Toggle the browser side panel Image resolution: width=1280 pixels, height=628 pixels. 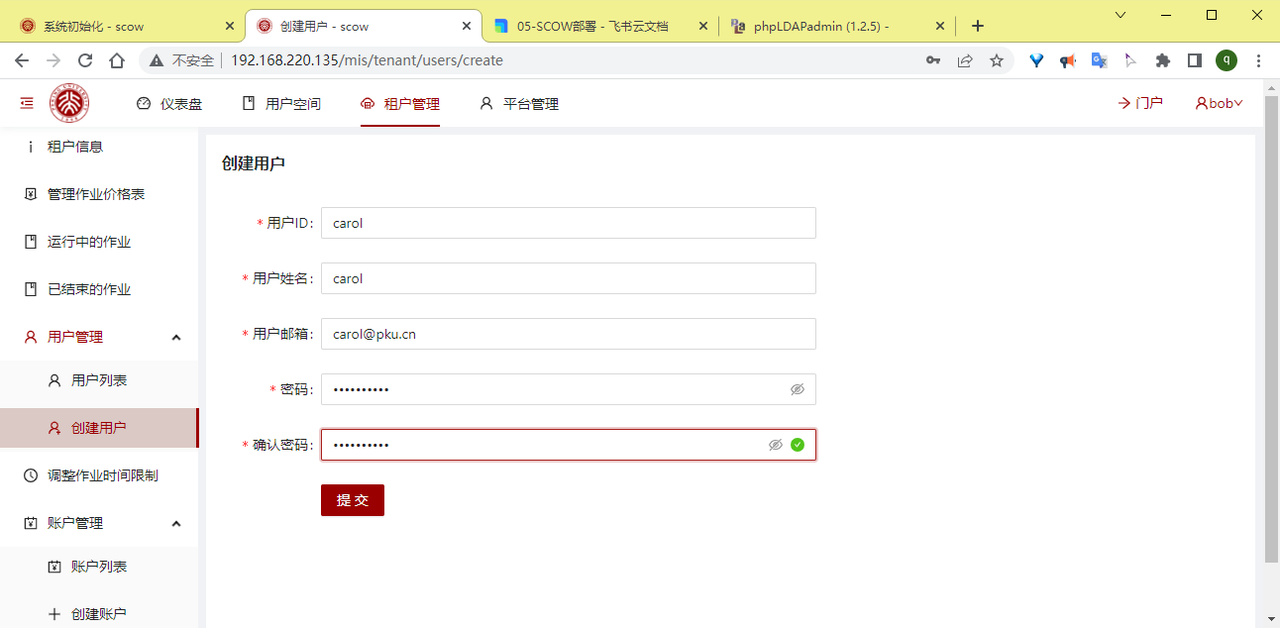click(x=1194, y=61)
